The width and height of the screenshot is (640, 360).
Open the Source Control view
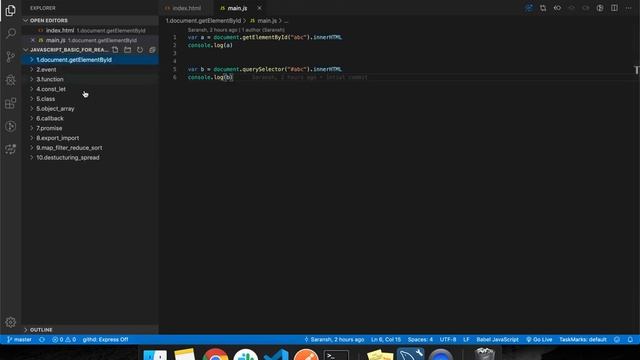click(11, 56)
